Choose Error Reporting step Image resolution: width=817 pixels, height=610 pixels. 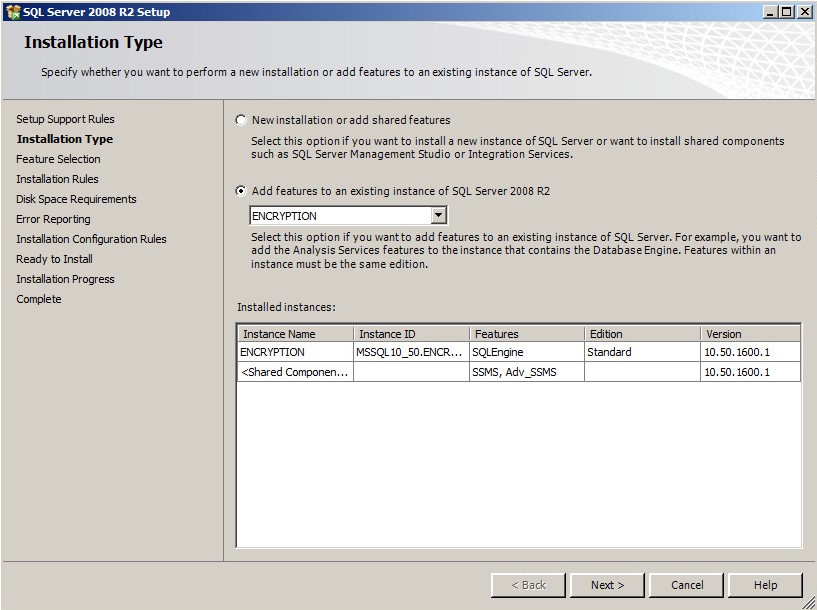(53, 219)
